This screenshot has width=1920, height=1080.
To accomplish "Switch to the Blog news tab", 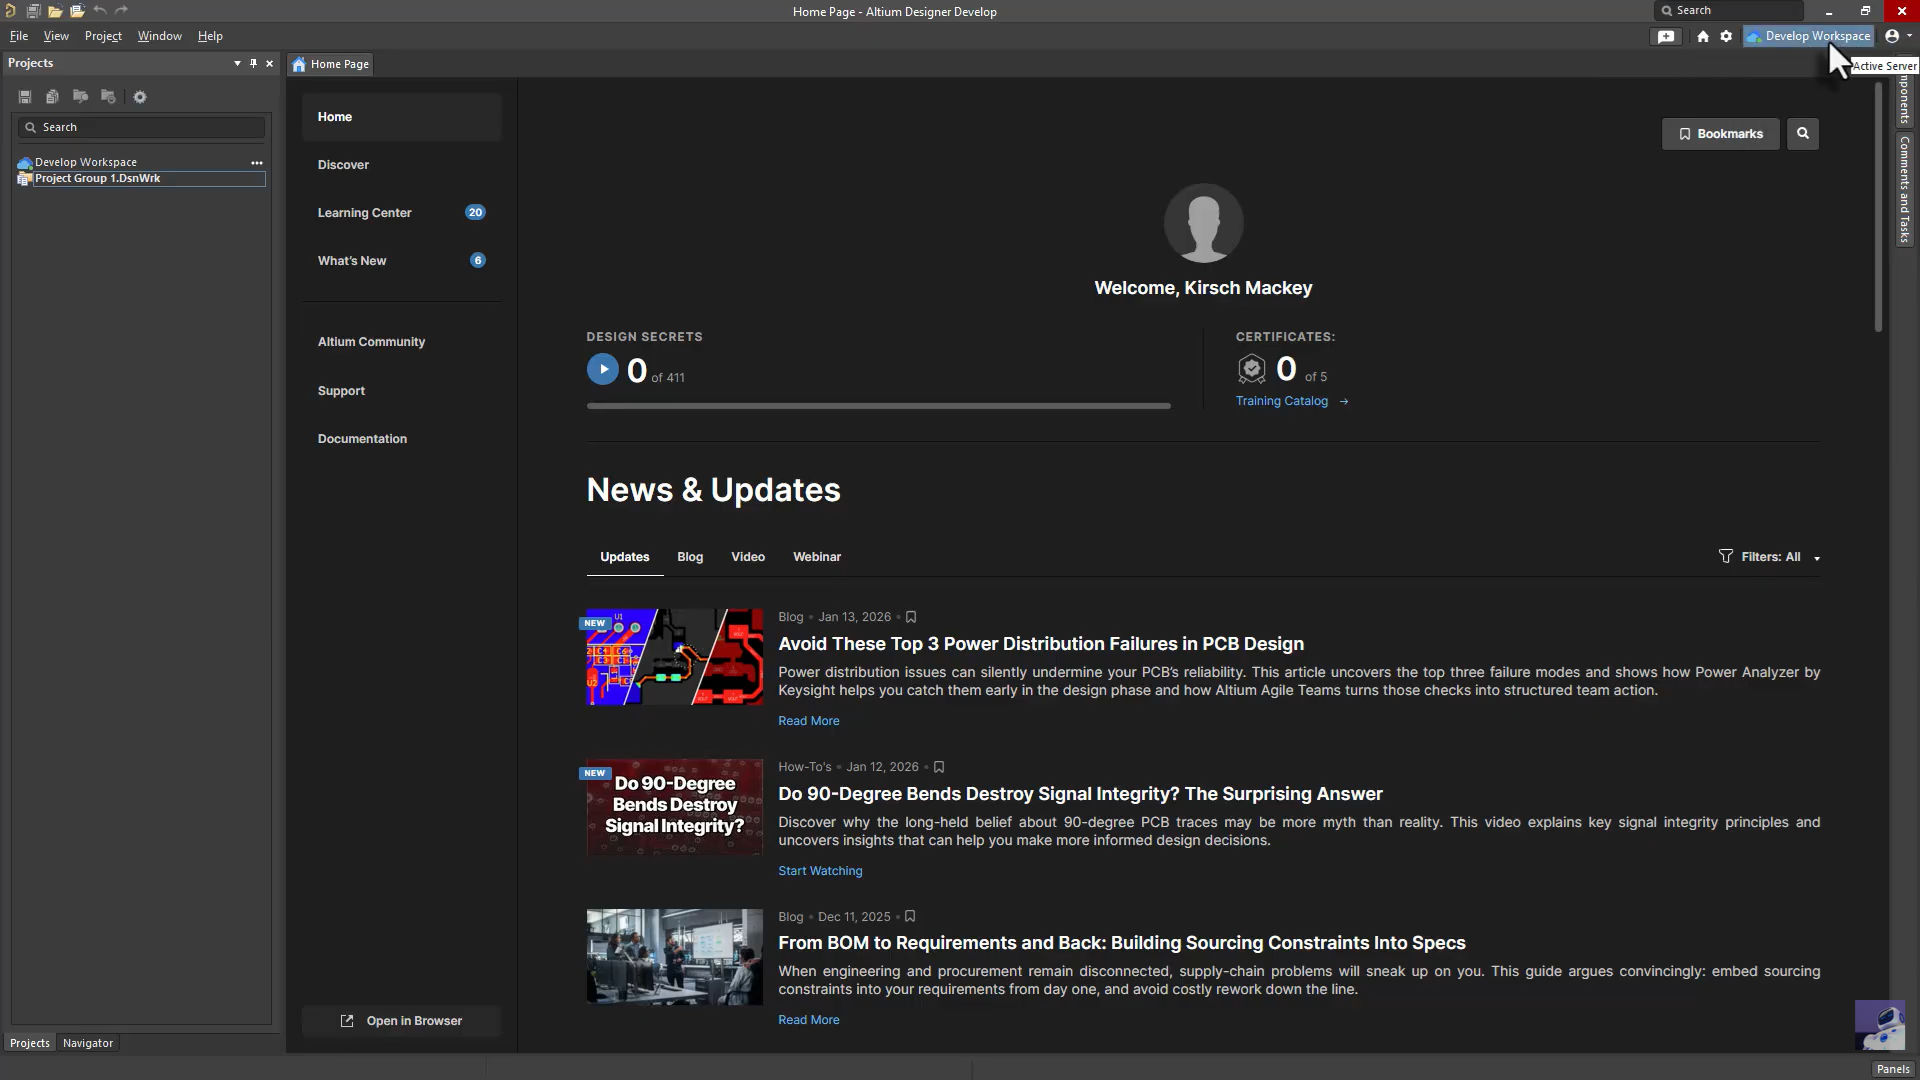I will (x=690, y=557).
